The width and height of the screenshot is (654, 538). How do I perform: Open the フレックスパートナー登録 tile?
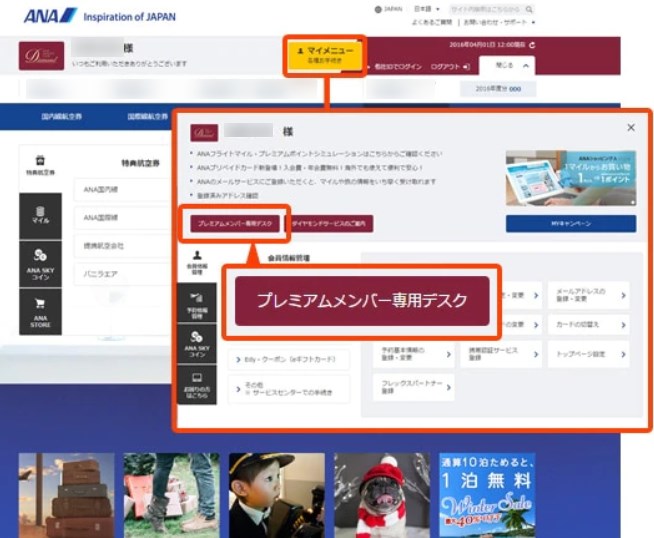413,387
